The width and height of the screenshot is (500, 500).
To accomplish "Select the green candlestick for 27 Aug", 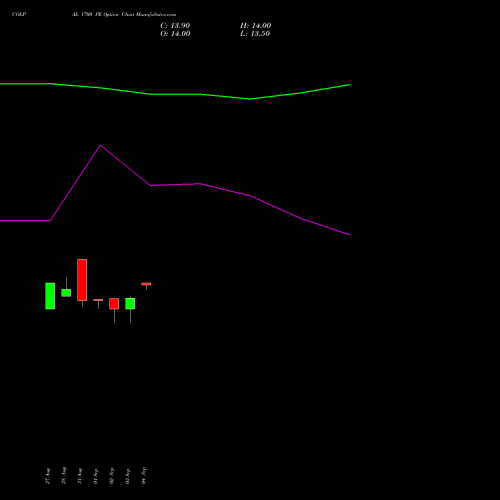I will [x=50, y=296].
